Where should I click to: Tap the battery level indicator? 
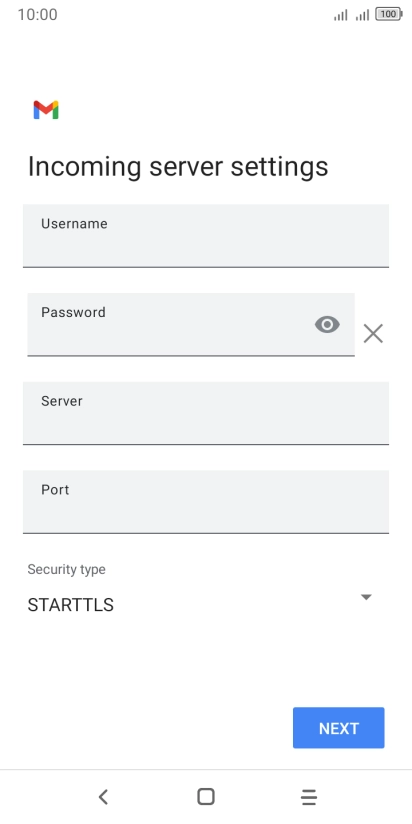coord(389,15)
